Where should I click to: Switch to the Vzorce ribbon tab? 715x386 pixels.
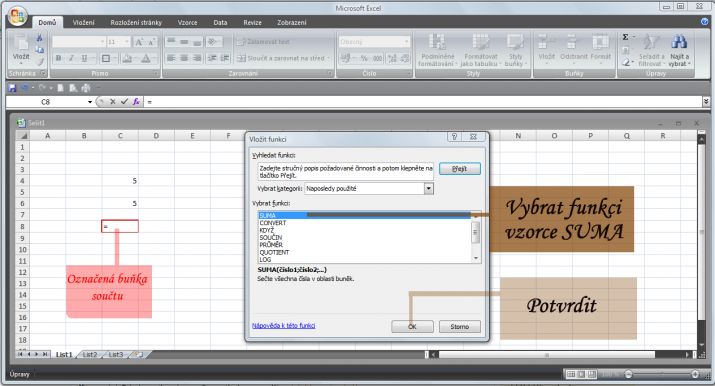[x=187, y=22]
